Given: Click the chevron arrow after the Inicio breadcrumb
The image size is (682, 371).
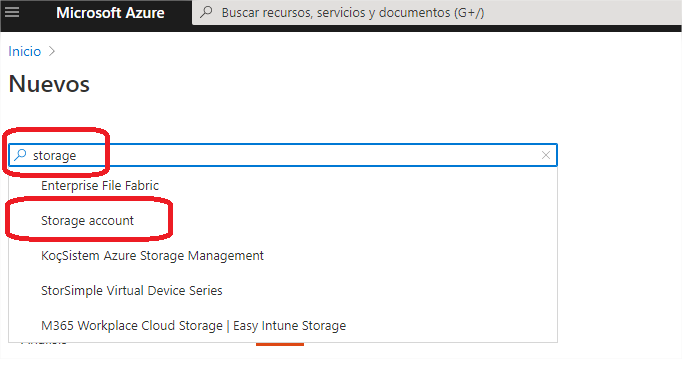Looking at the screenshot, I should (x=52, y=51).
